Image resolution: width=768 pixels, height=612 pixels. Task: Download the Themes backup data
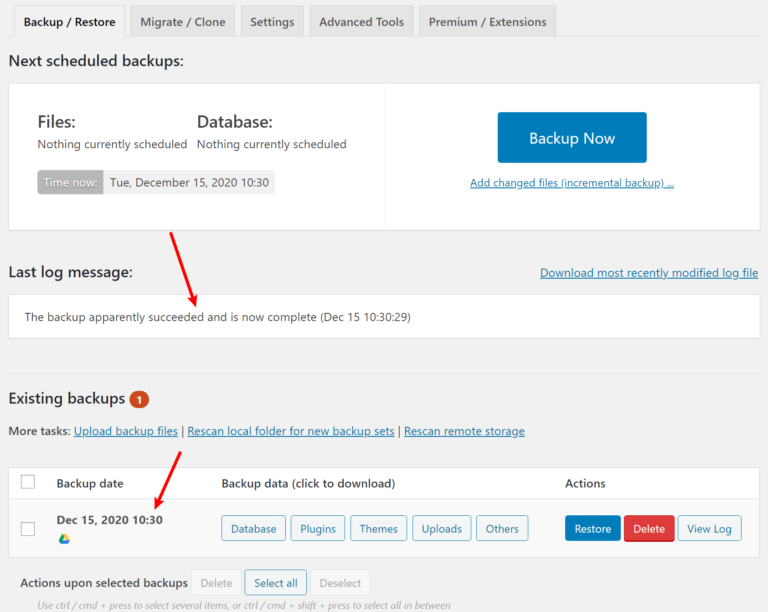pos(379,528)
